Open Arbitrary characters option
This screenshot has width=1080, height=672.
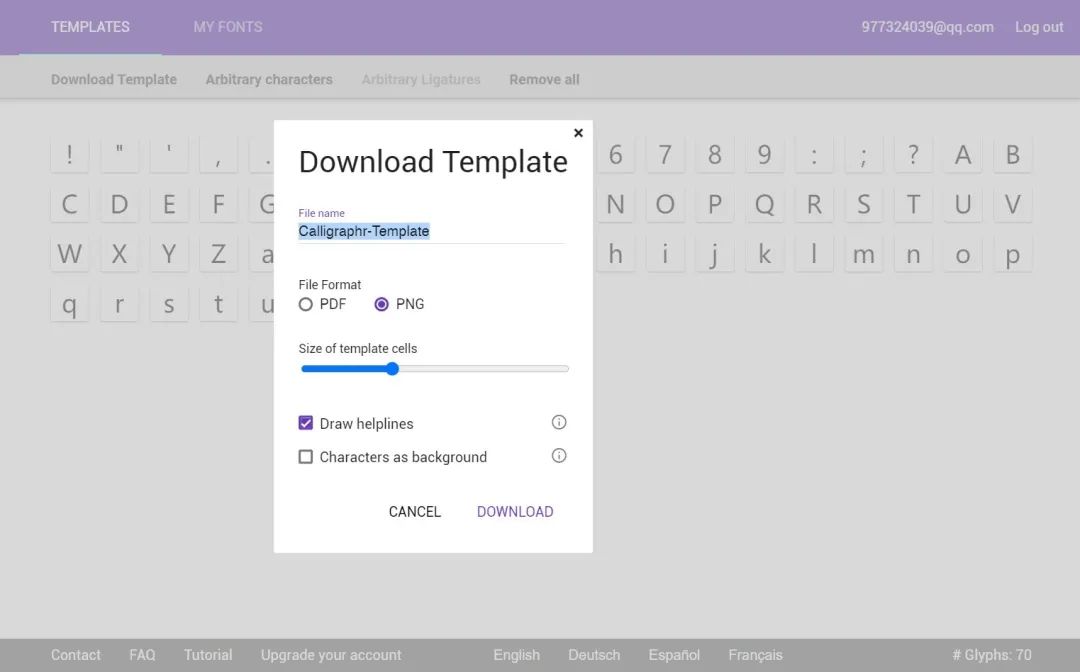[x=269, y=79]
